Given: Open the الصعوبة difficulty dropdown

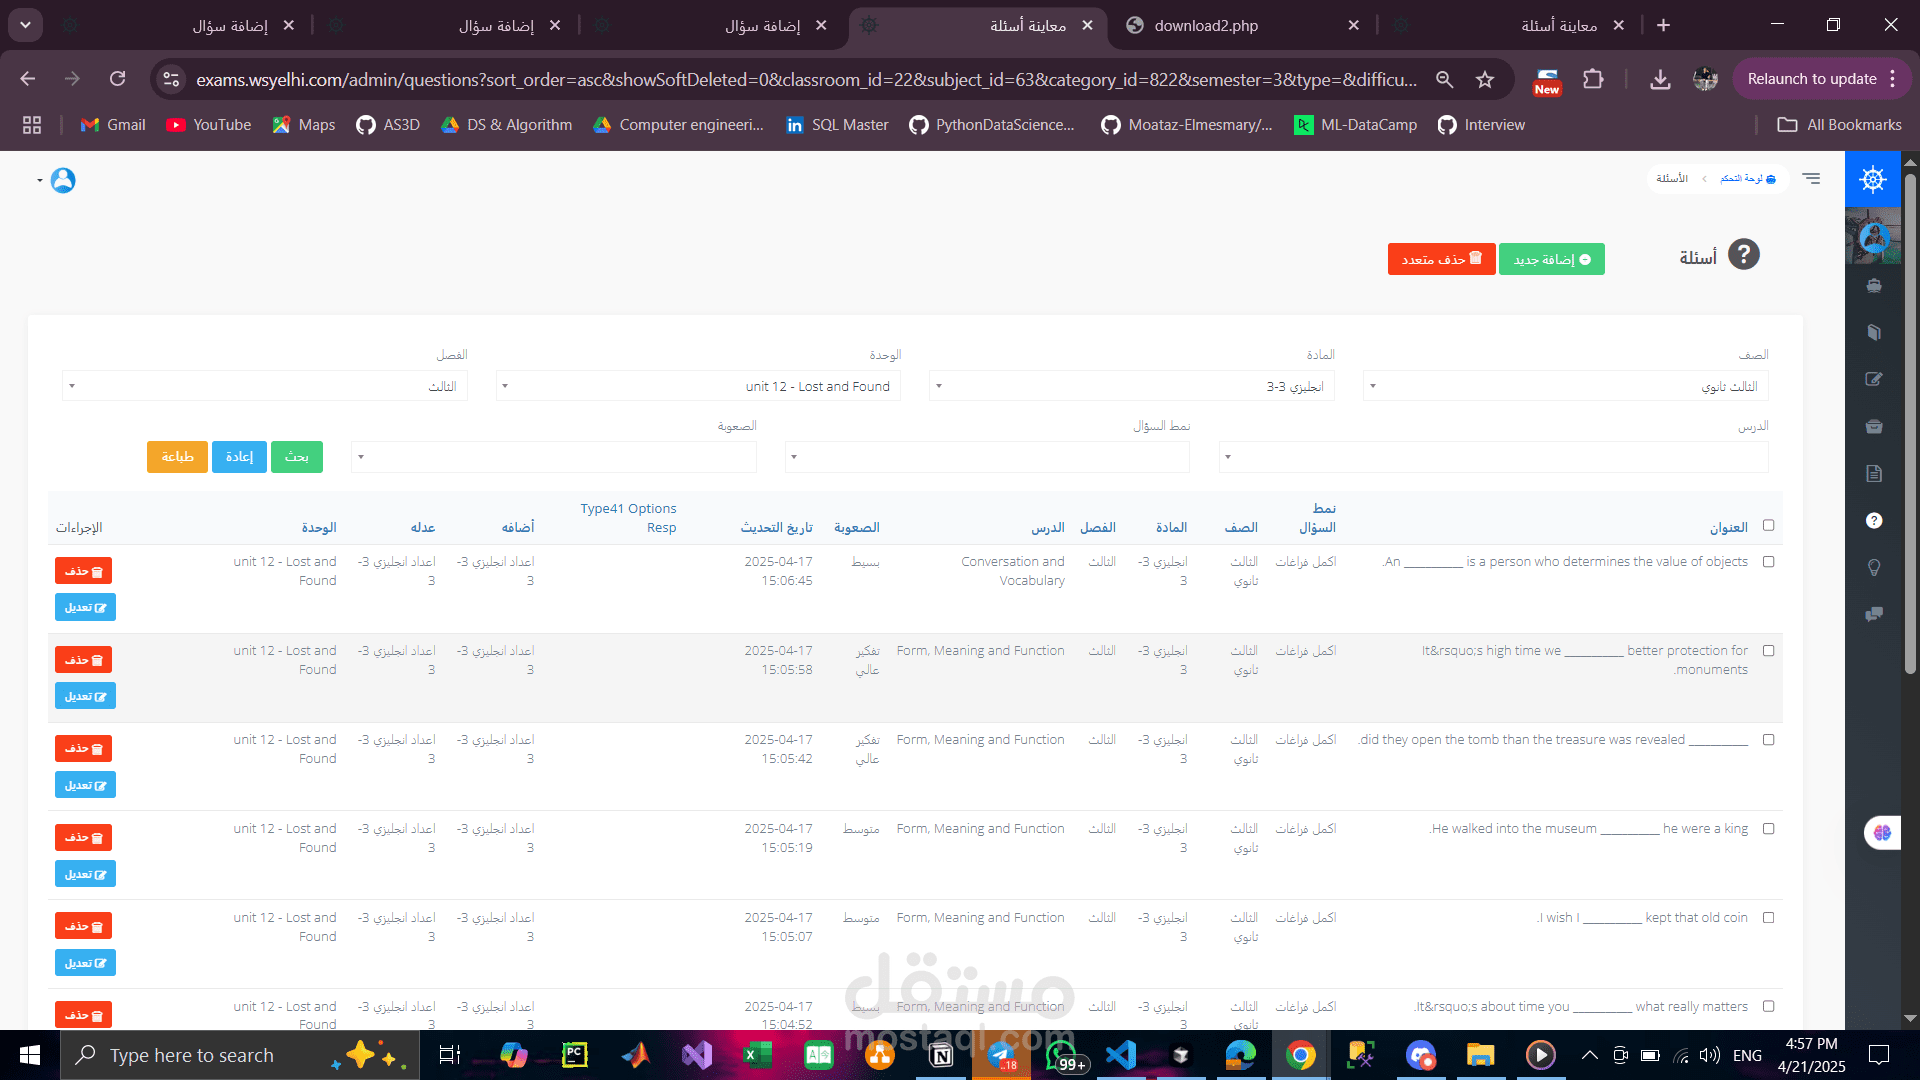Looking at the screenshot, I should pyautogui.click(x=554, y=457).
